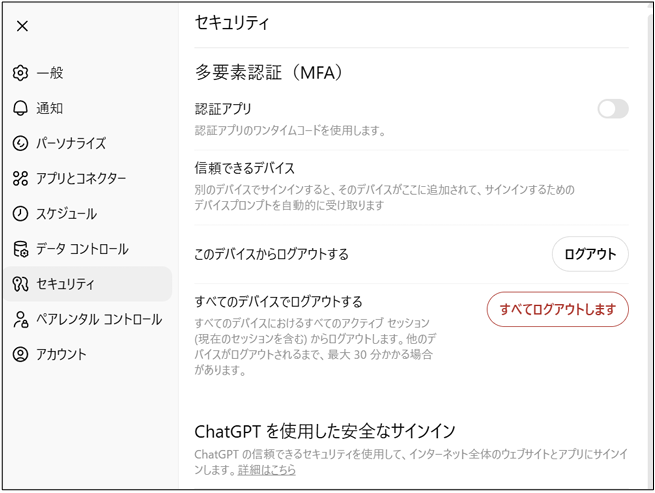655x493 pixels.
Task: Select the パーソナライズ menu label
Action: (x=71, y=143)
